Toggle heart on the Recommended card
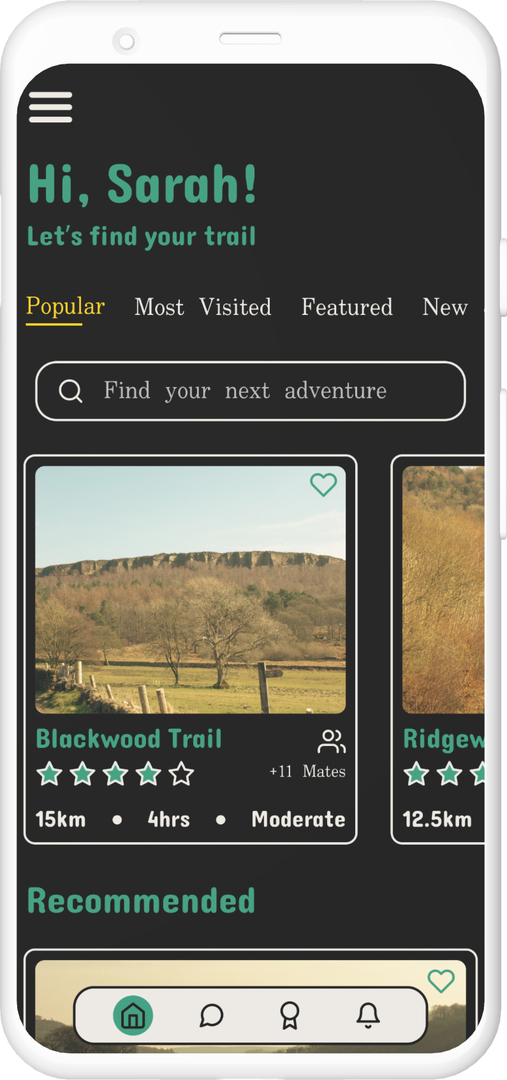This screenshot has height=1080, width=507. (x=441, y=981)
